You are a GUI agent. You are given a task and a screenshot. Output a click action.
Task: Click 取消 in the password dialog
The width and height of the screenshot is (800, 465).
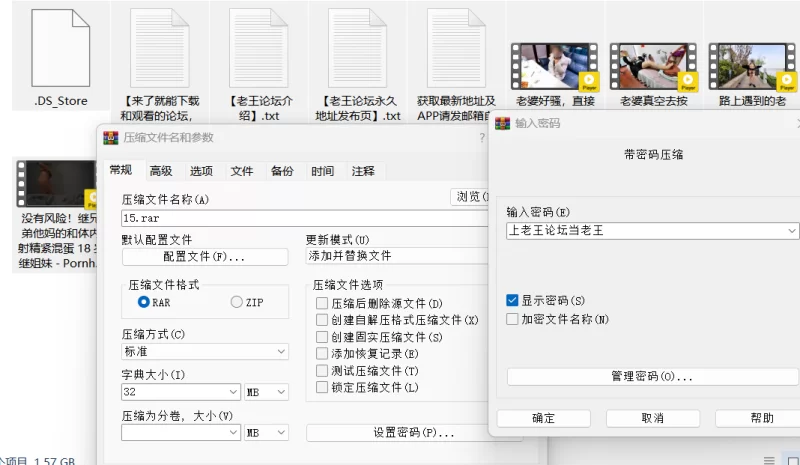coord(653,419)
